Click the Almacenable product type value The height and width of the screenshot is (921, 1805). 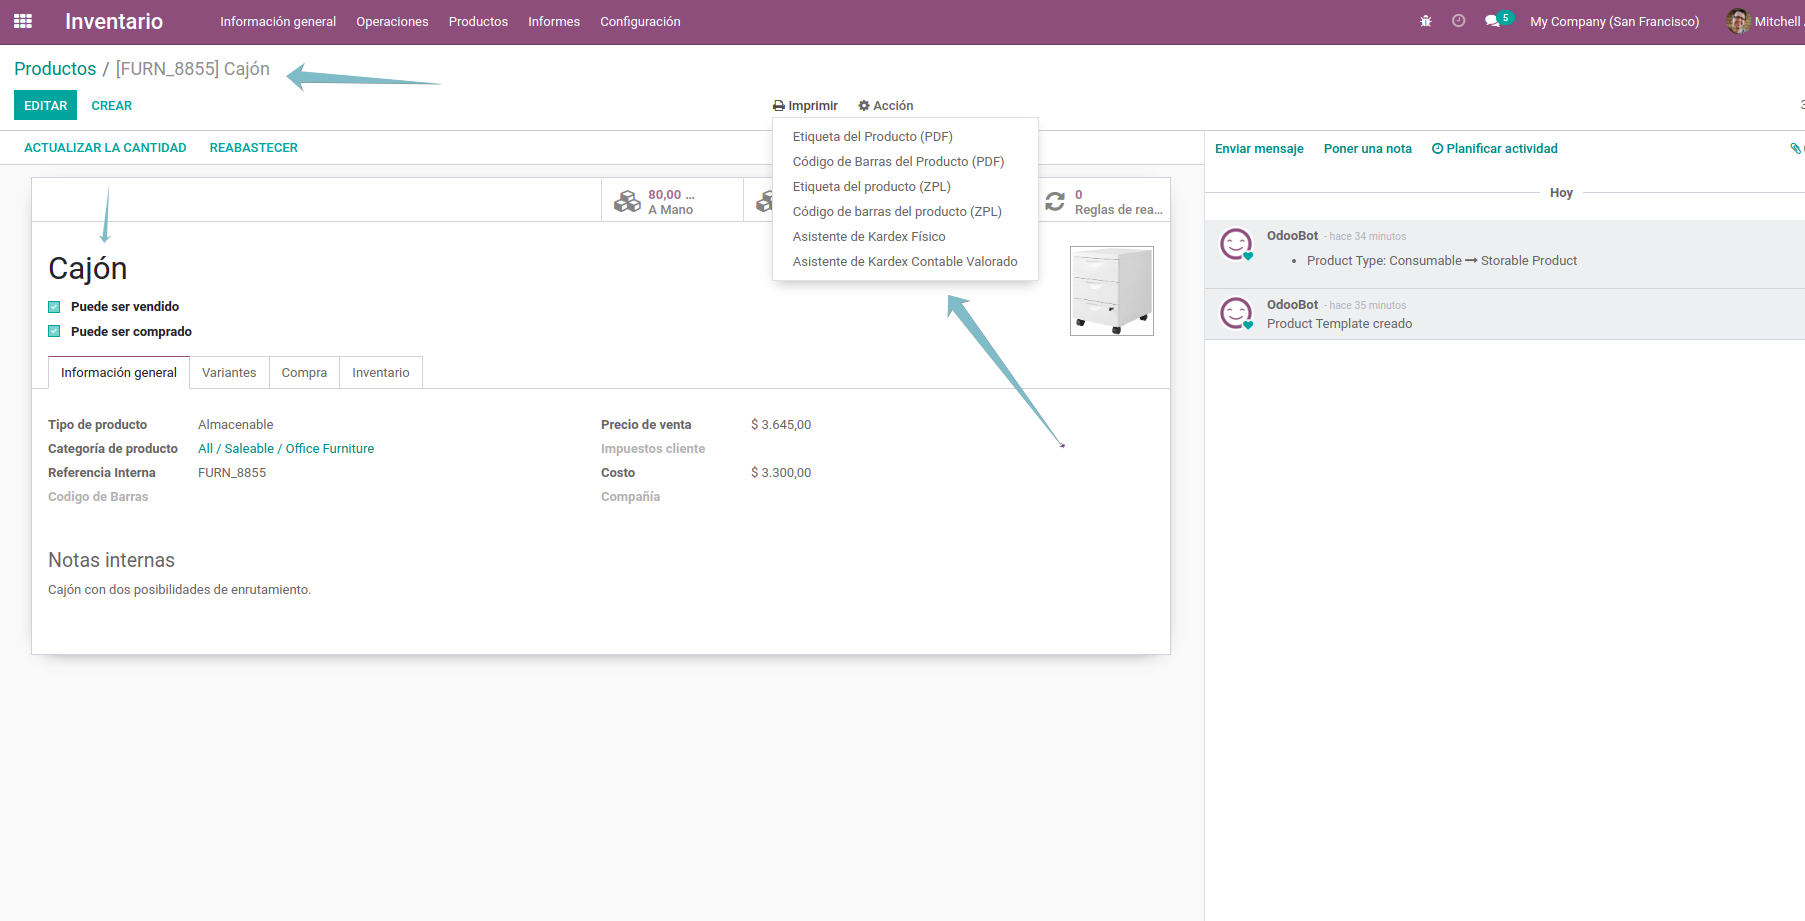[236, 425]
